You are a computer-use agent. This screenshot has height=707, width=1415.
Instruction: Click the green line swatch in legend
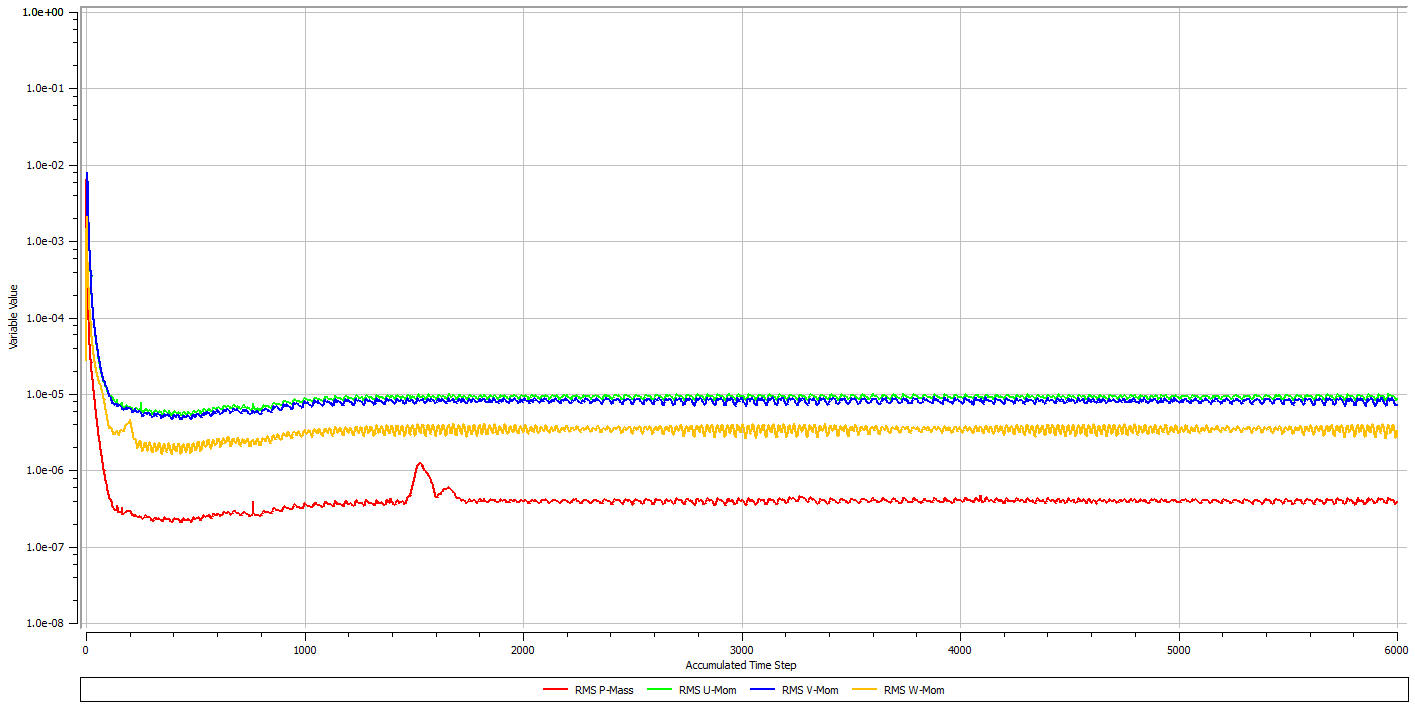(658, 690)
